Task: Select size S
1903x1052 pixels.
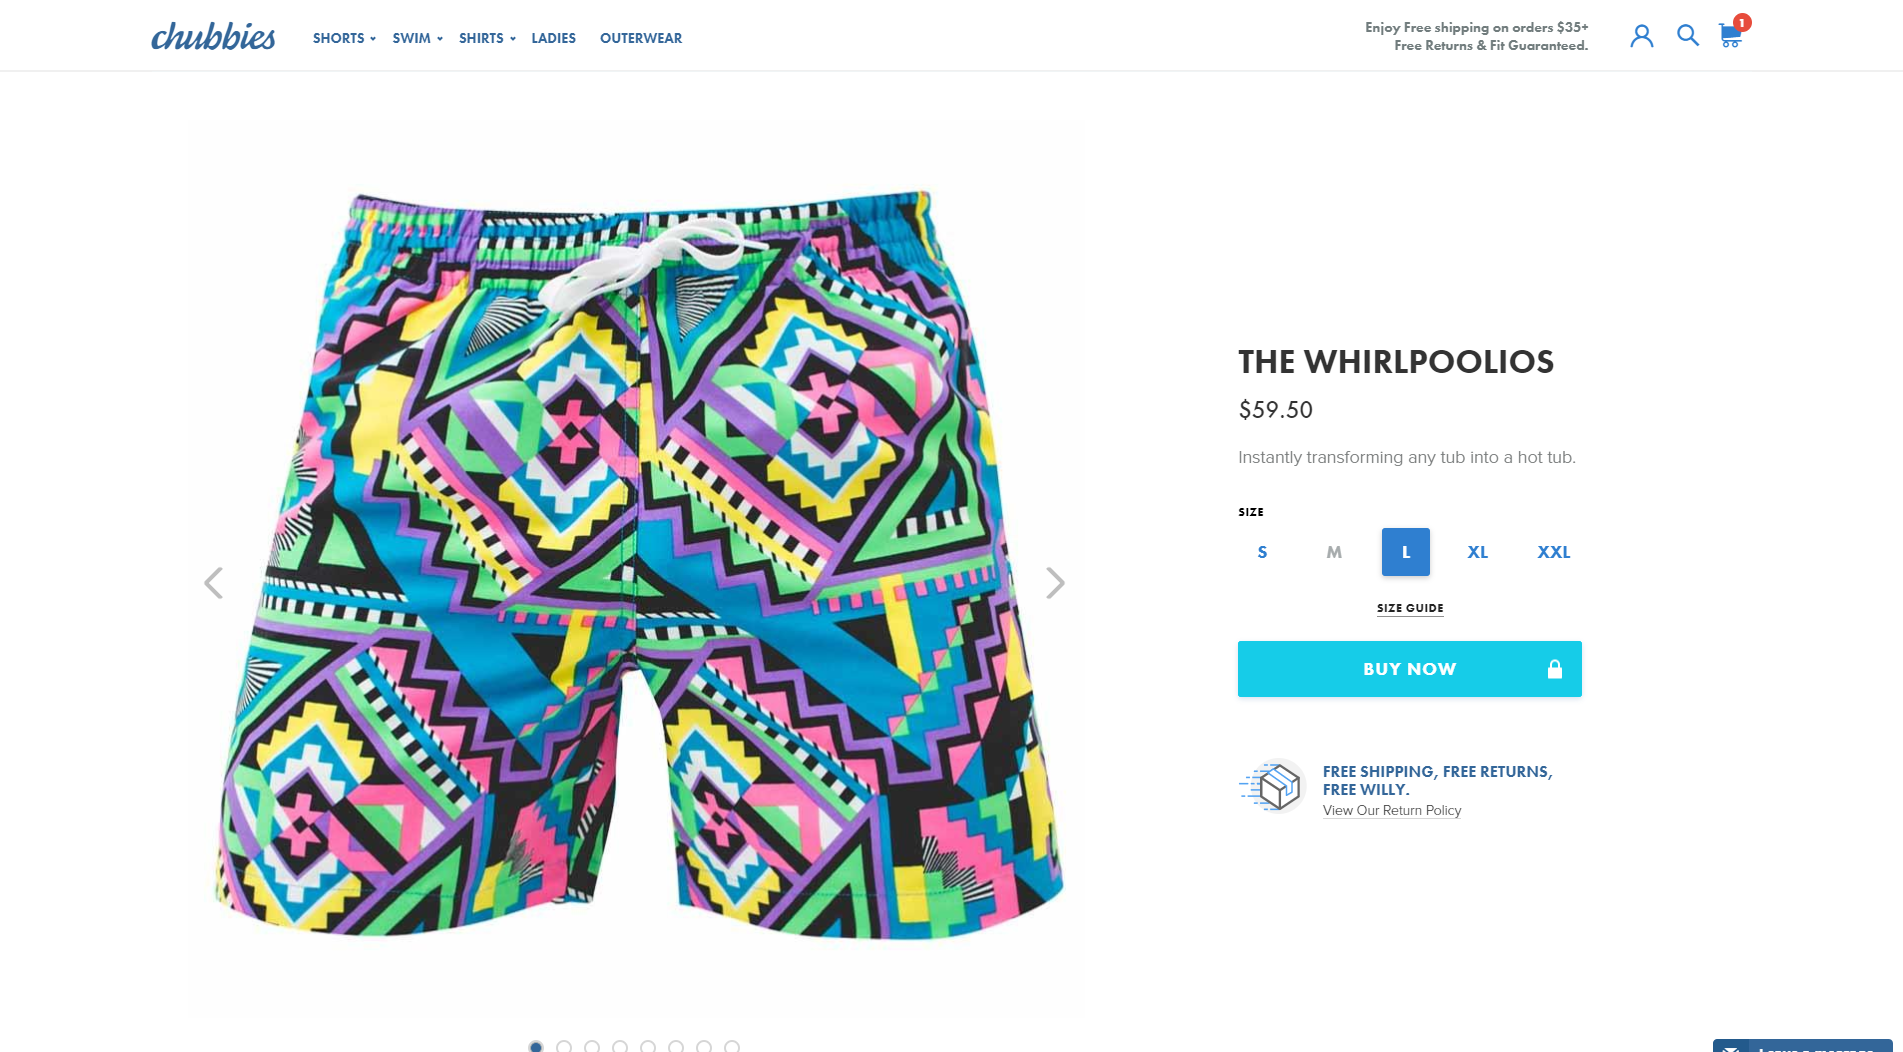Action: [1262, 552]
